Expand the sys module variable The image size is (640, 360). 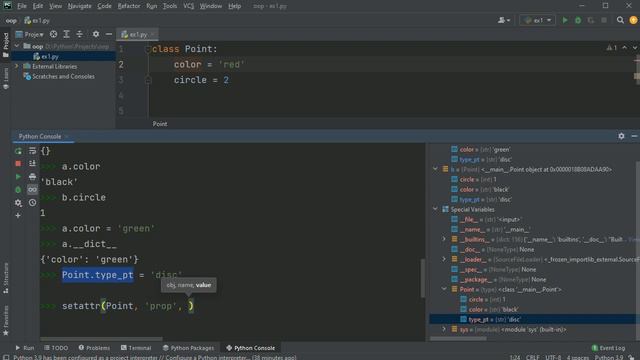pyautogui.click(x=444, y=329)
